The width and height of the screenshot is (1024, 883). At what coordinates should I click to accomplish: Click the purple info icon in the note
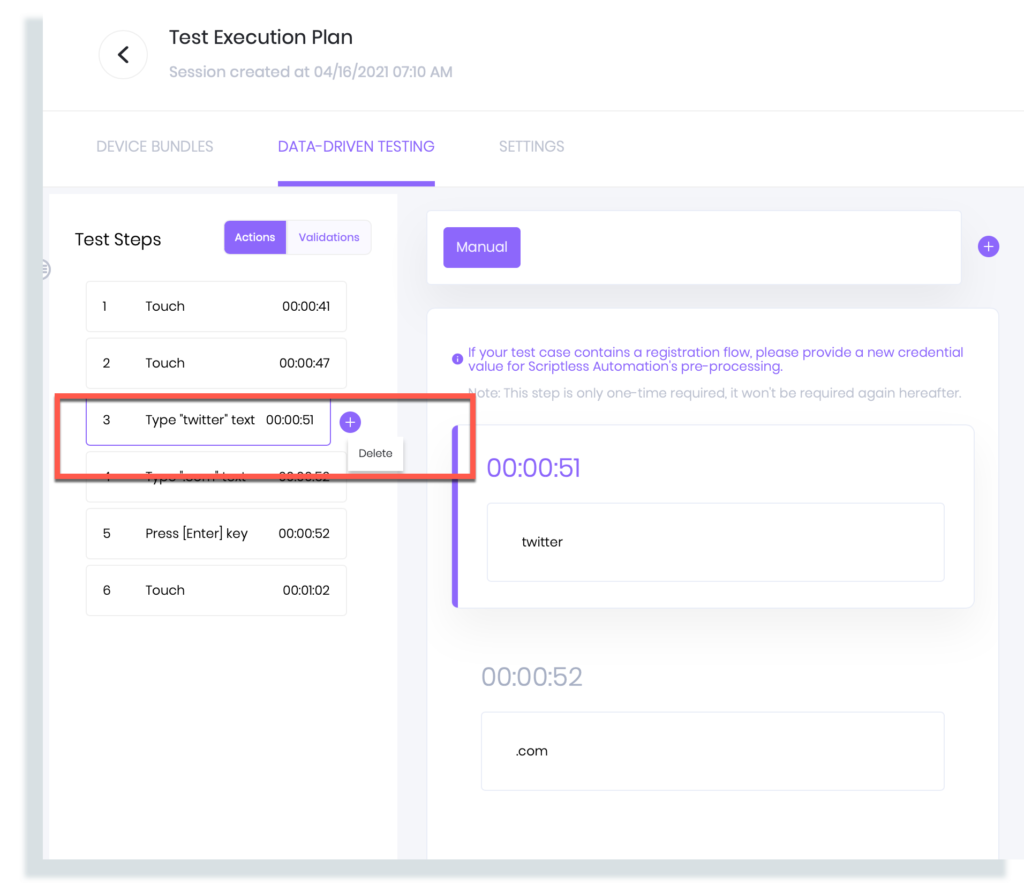point(458,357)
